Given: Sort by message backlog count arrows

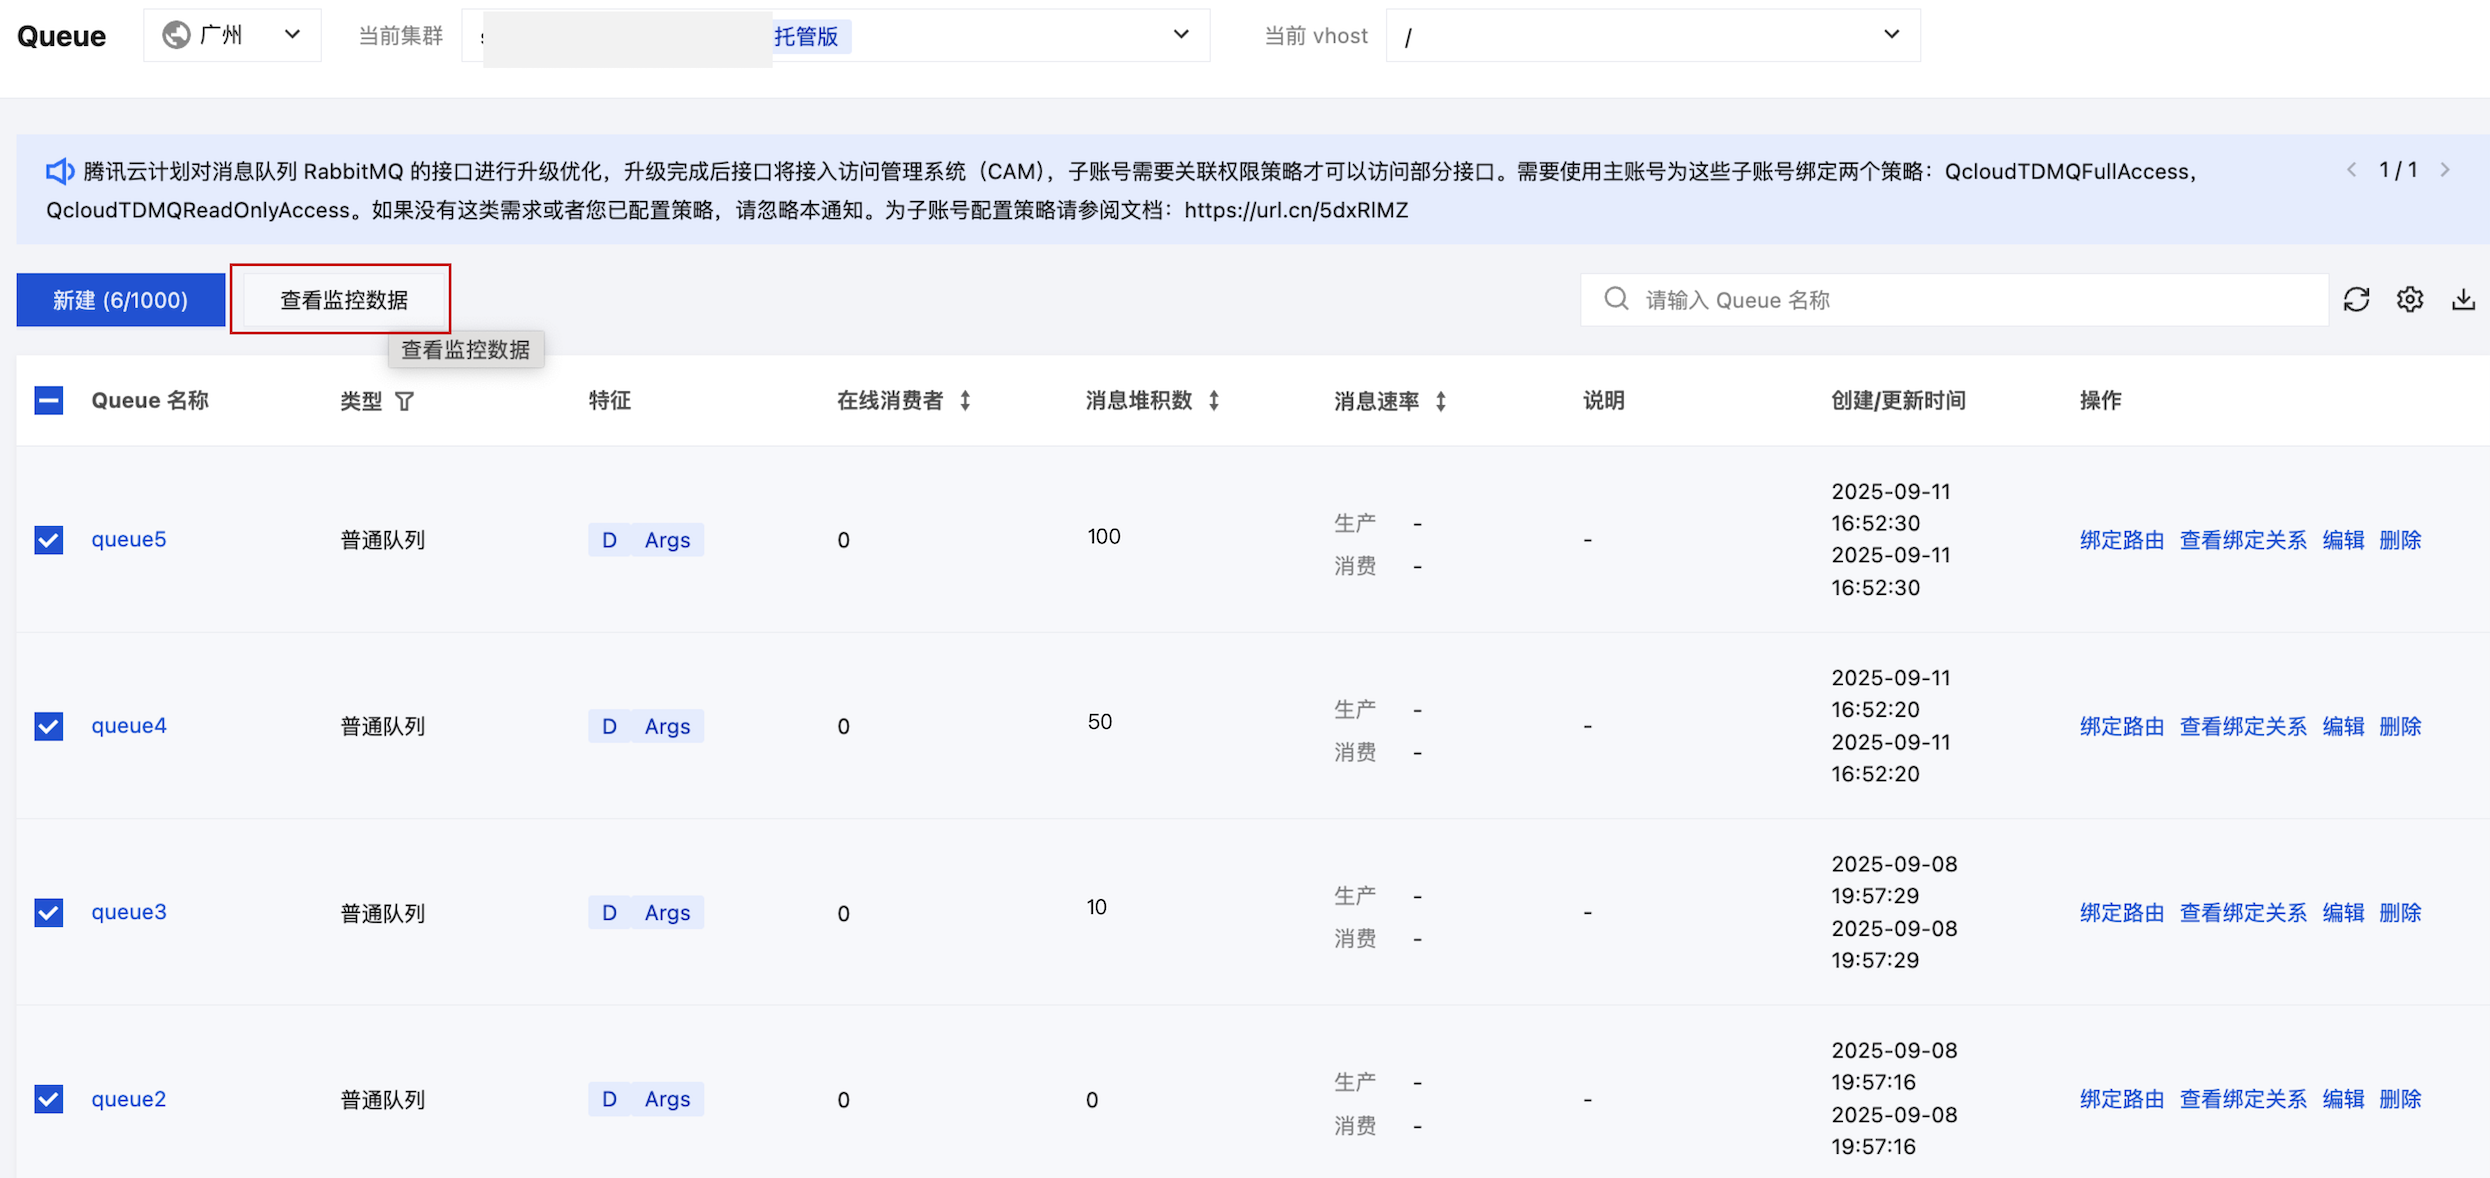Looking at the screenshot, I should coord(1213,401).
